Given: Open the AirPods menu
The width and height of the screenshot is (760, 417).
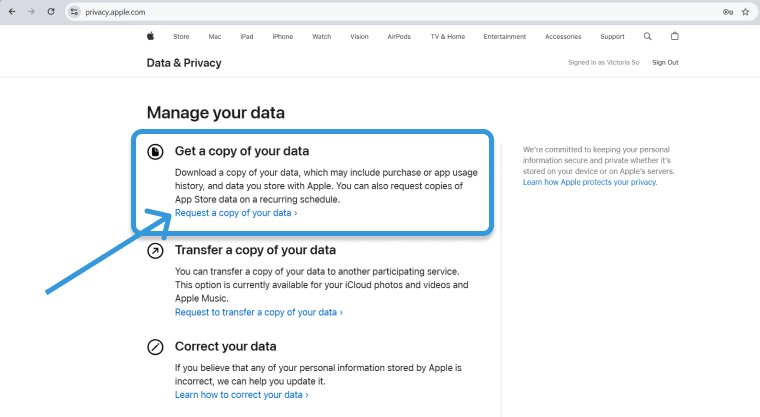Looking at the screenshot, I should point(399,37).
